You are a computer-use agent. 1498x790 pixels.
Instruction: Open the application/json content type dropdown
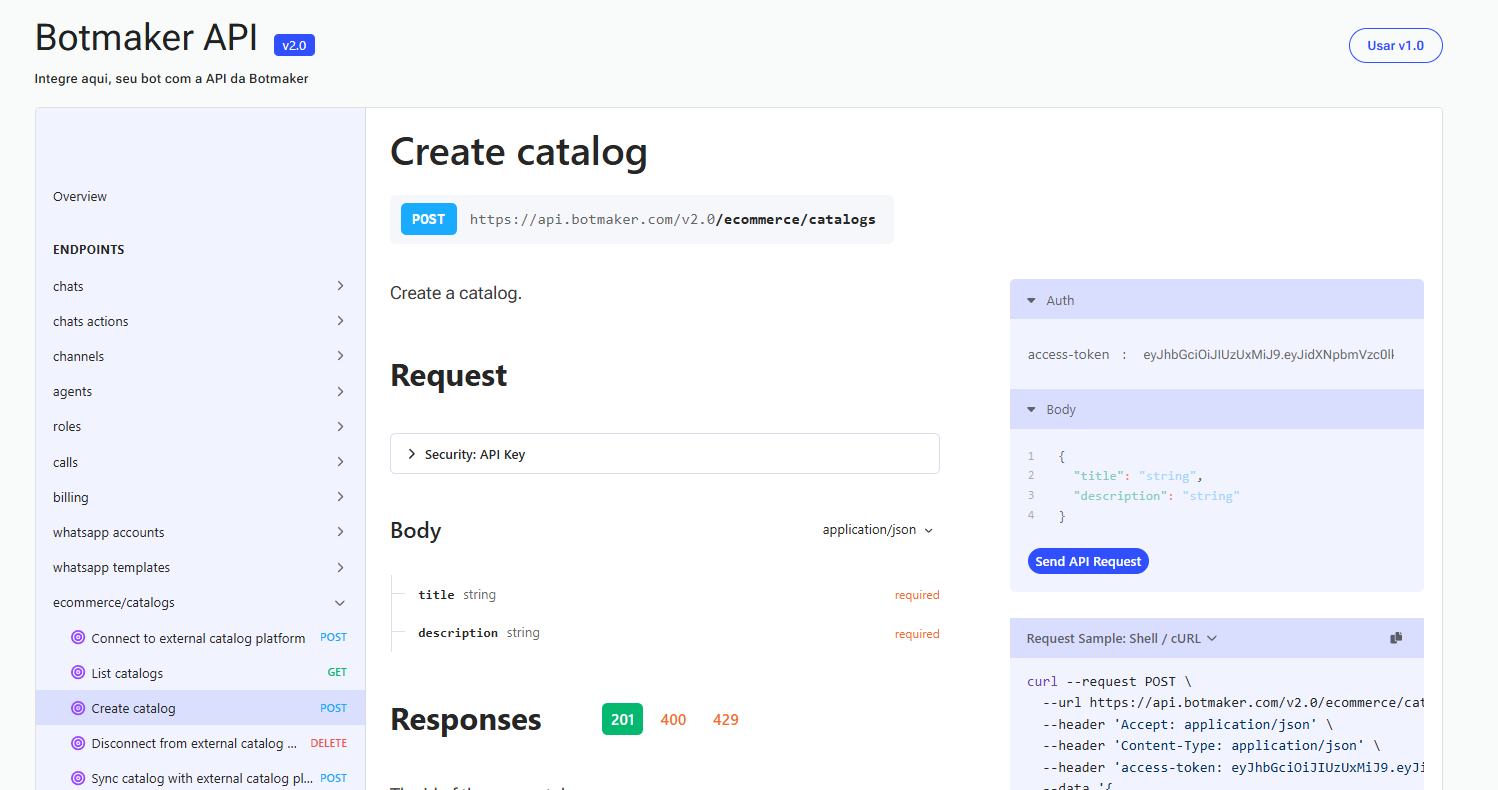tap(877, 530)
